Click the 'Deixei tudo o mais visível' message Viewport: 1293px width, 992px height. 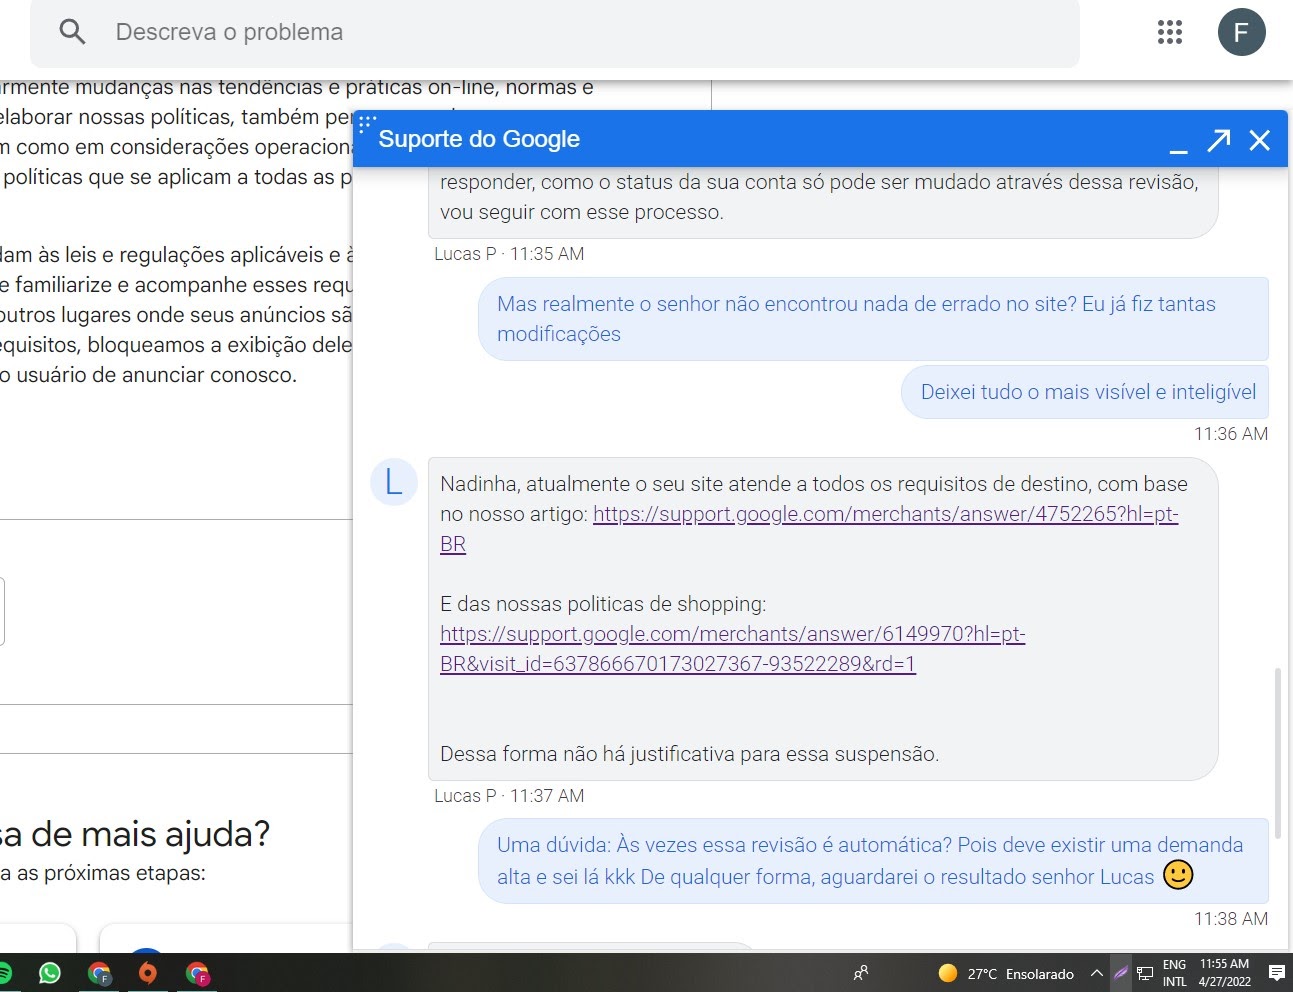1085,392
